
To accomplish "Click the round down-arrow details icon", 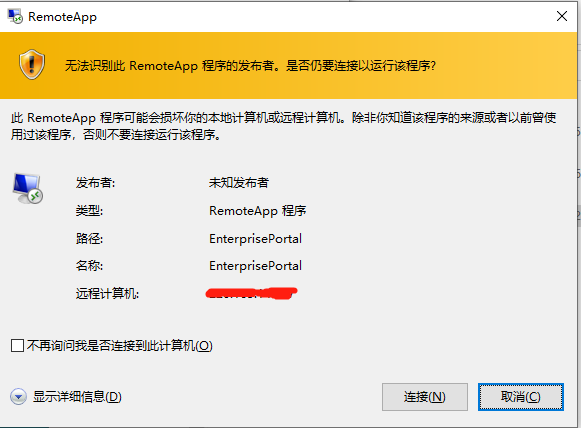I will tap(18, 397).
